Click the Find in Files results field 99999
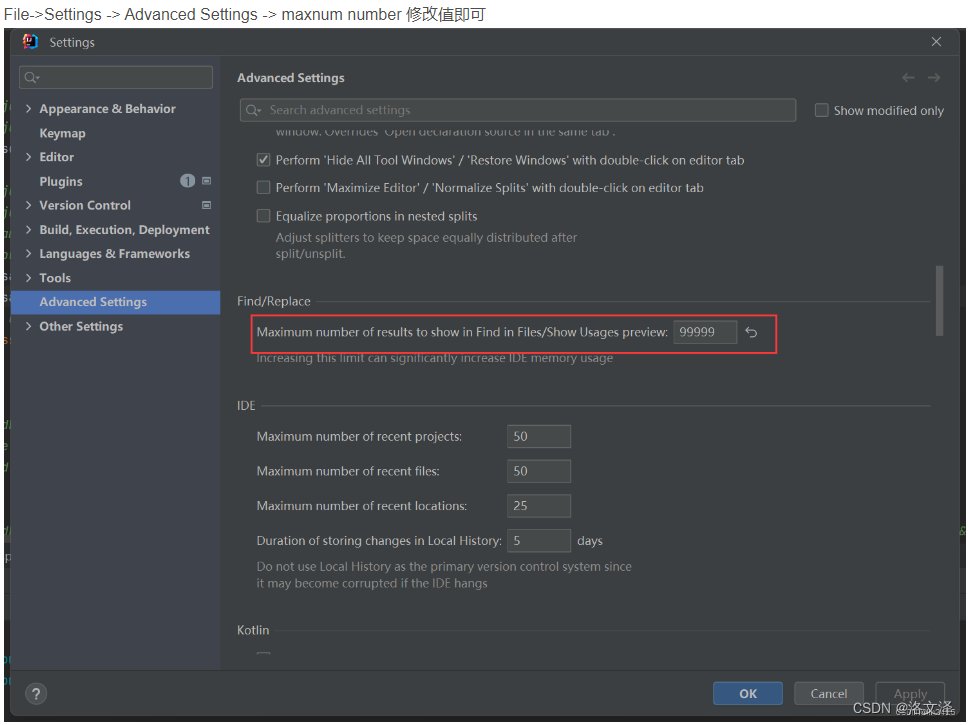Image resolution: width=969 pixels, height=725 pixels. tap(705, 332)
